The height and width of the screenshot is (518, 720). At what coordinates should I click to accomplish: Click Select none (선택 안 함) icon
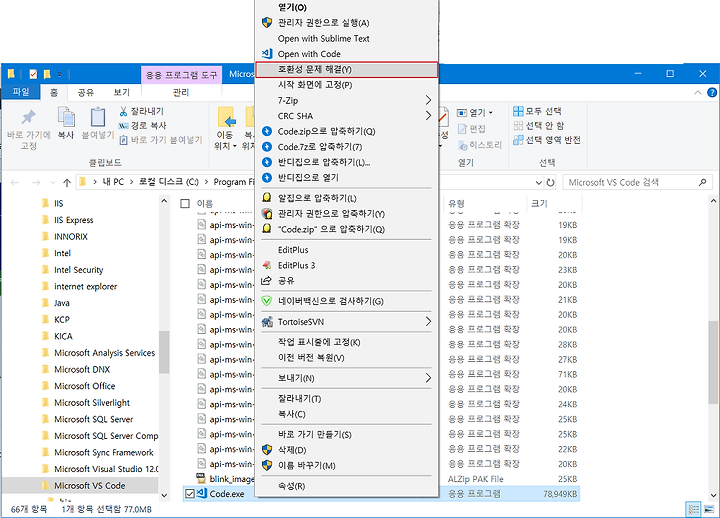click(518, 125)
